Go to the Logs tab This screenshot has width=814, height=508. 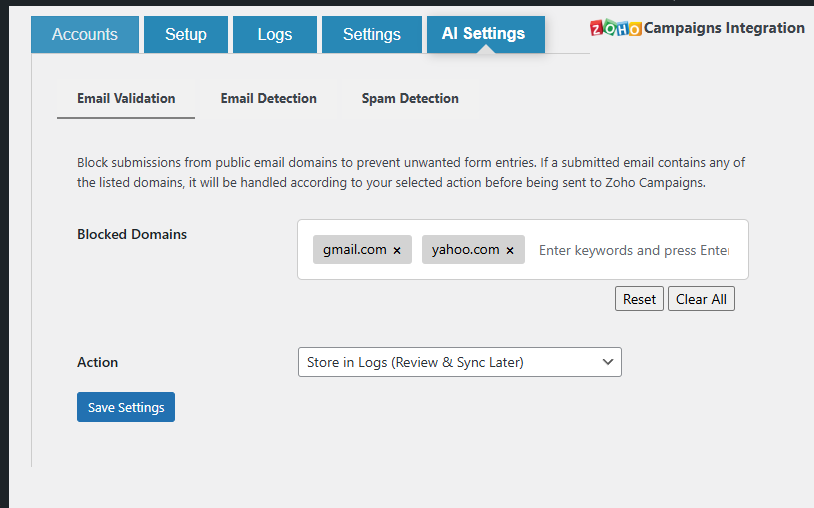(274, 34)
